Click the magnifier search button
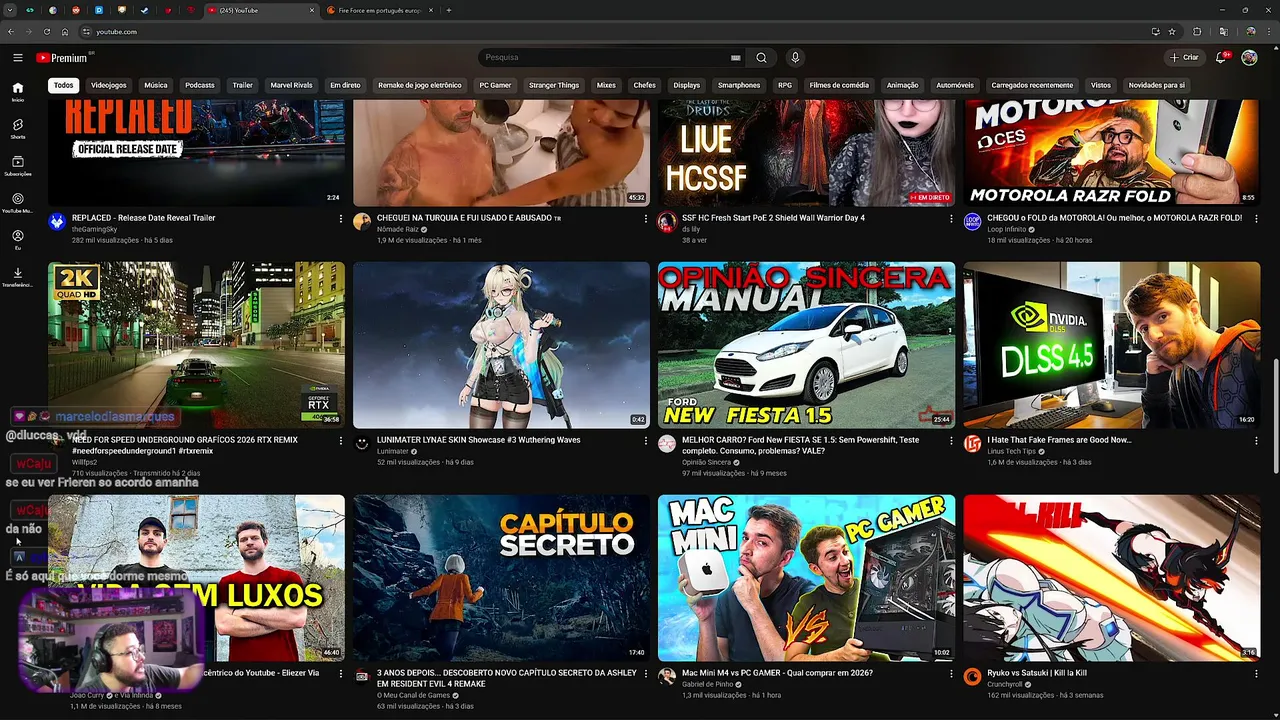 click(x=761, y=57)
